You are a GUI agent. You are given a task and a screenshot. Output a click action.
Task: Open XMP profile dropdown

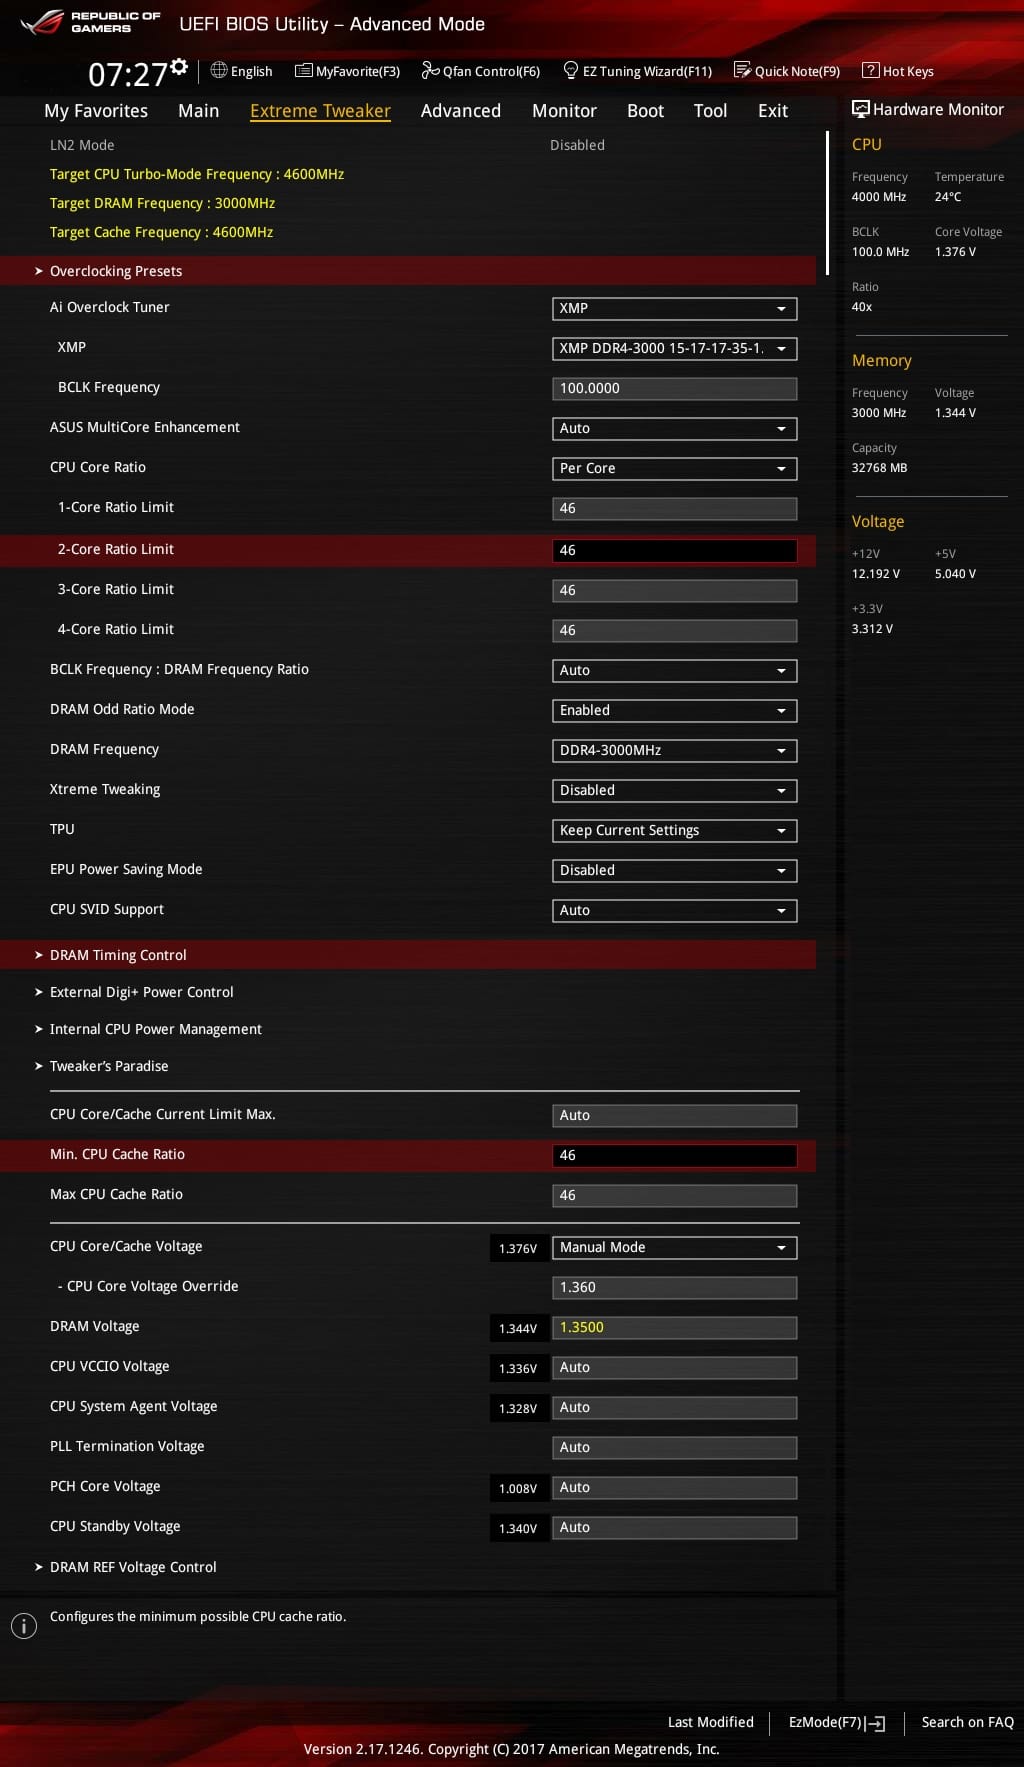tap(675, 348)
